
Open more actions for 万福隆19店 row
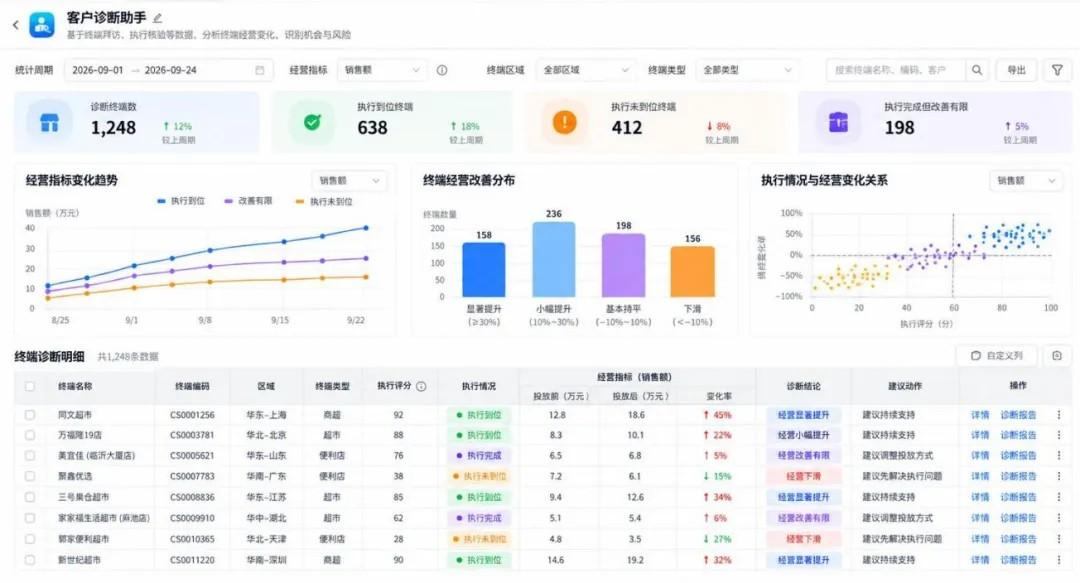pos(1059,435)
